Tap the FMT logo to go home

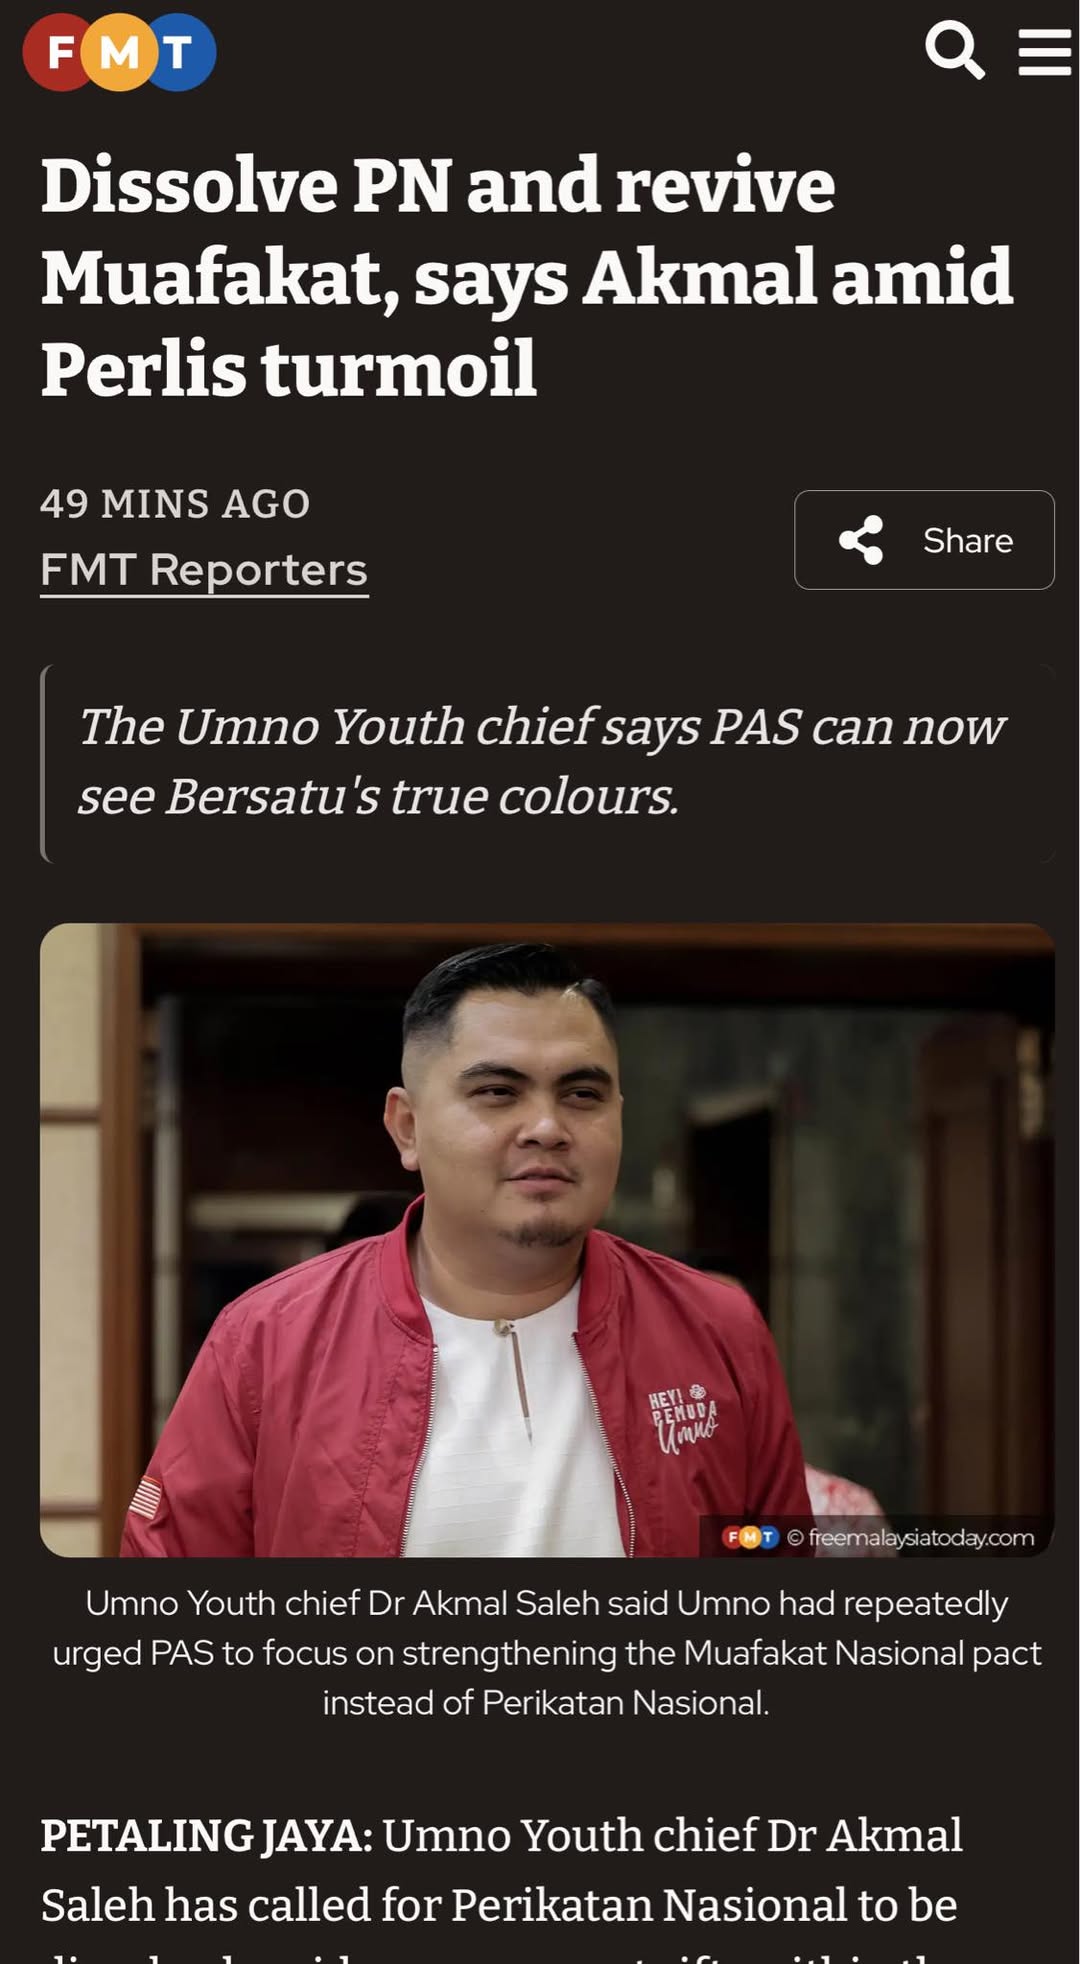tap(119, 52)
